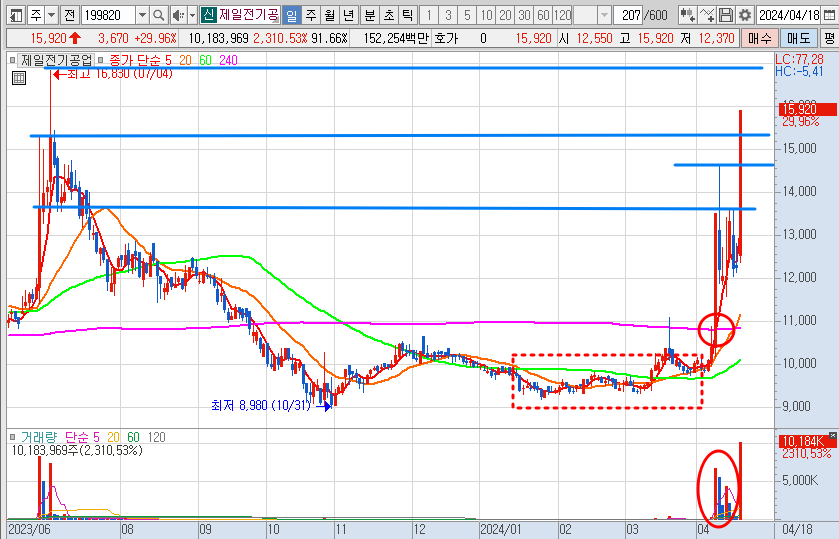Viewport: 839px width, 539px height.
Task: Click small square beside 거래량 label
Action: [x=12, y=437]
